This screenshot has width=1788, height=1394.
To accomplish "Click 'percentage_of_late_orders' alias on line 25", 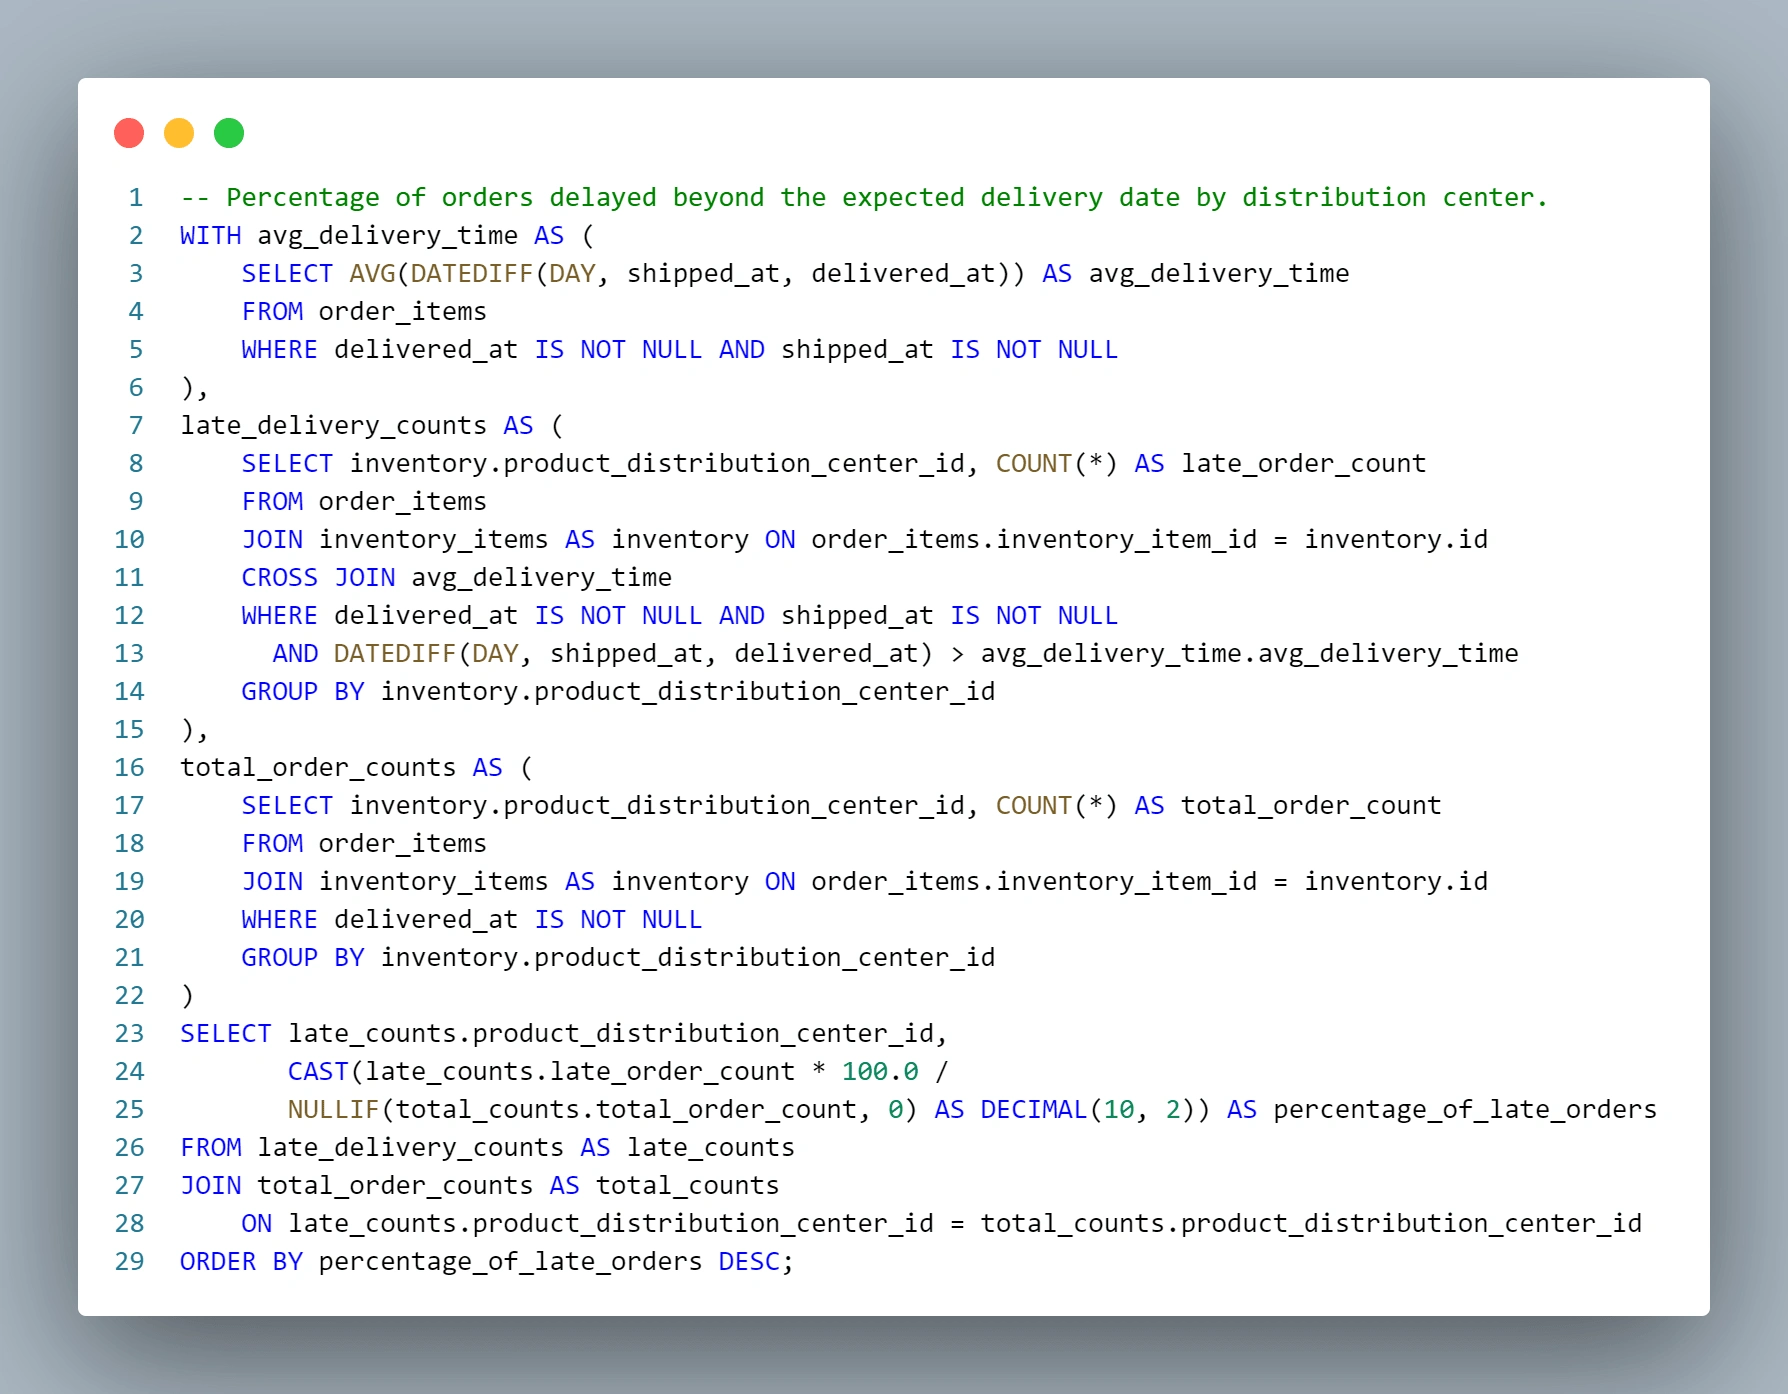I will coord(1465,1110).
